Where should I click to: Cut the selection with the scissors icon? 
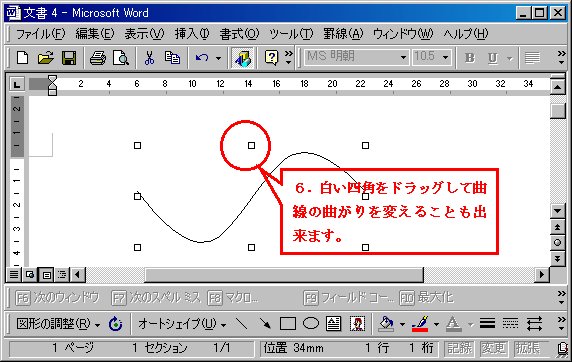coord(149,58)
